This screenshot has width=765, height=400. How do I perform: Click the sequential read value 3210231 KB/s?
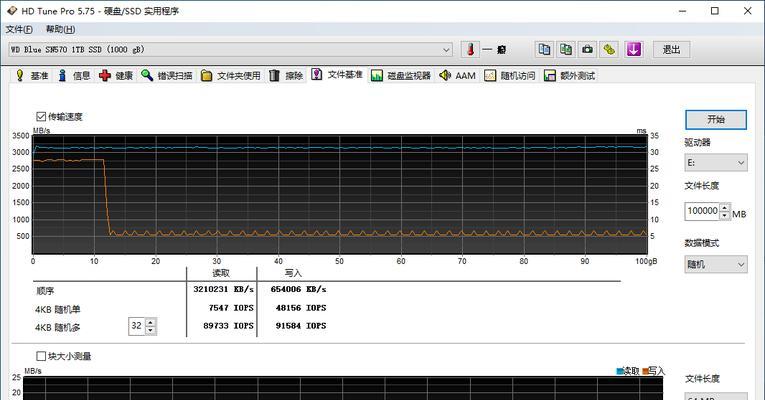[223, 289]
